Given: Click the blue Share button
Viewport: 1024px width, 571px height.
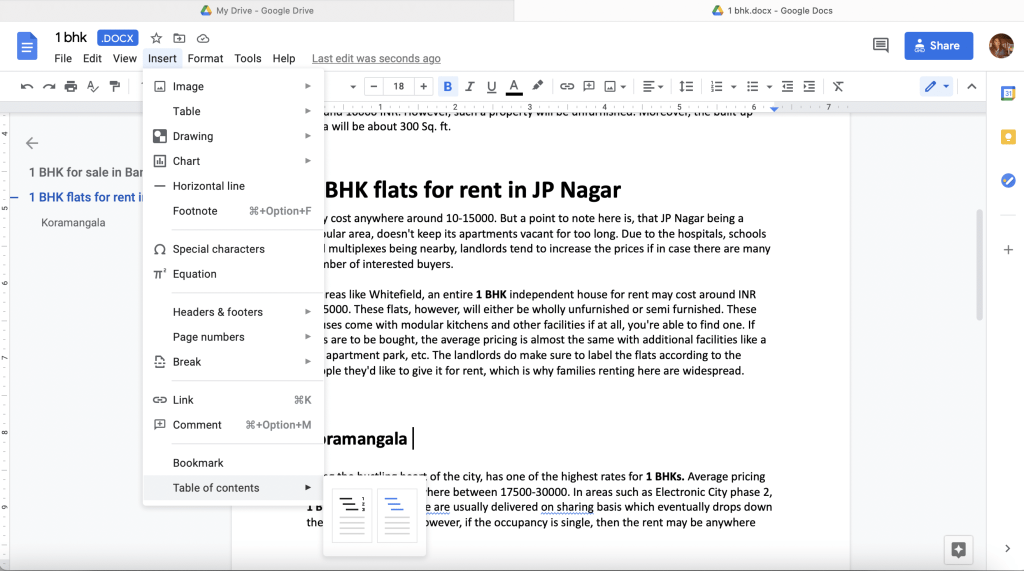Looking at the screenshot, I should click(x=938, y=46).
